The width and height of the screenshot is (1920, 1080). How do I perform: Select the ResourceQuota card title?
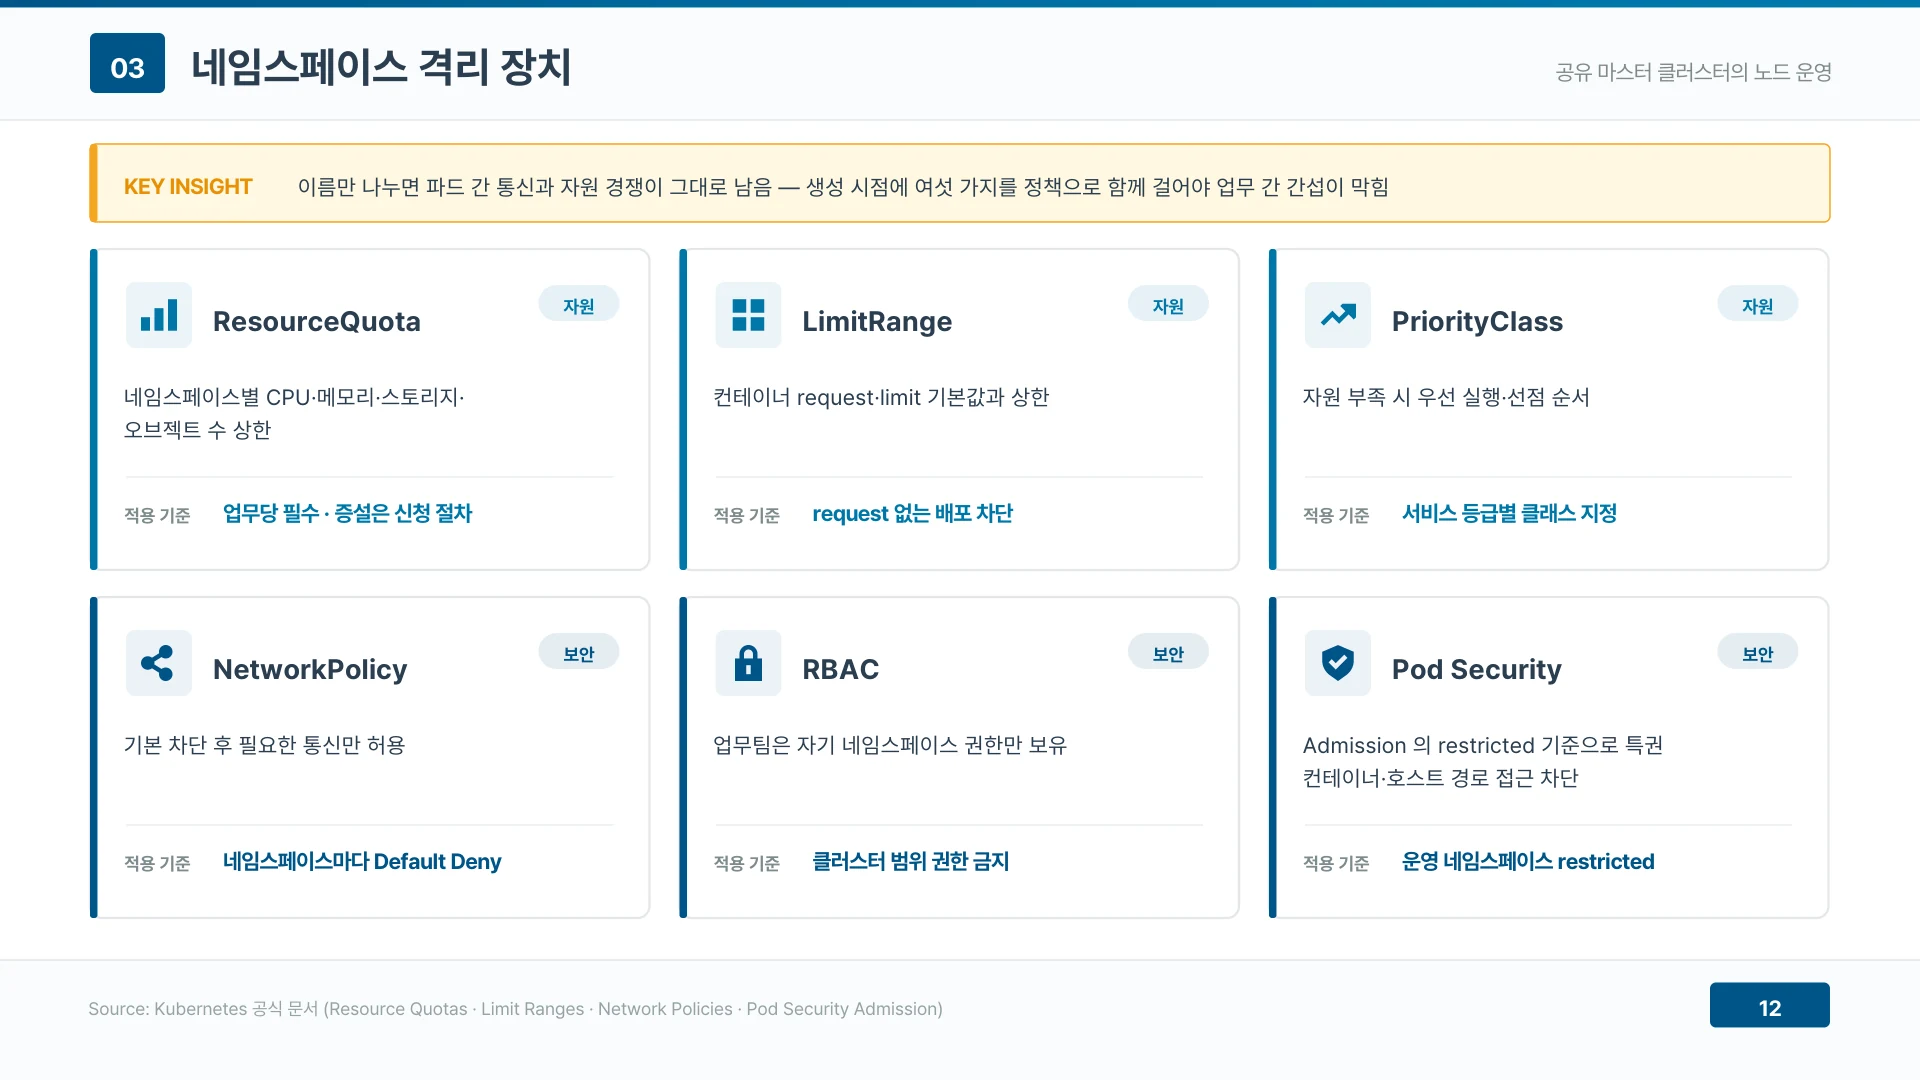click(317, 322)
